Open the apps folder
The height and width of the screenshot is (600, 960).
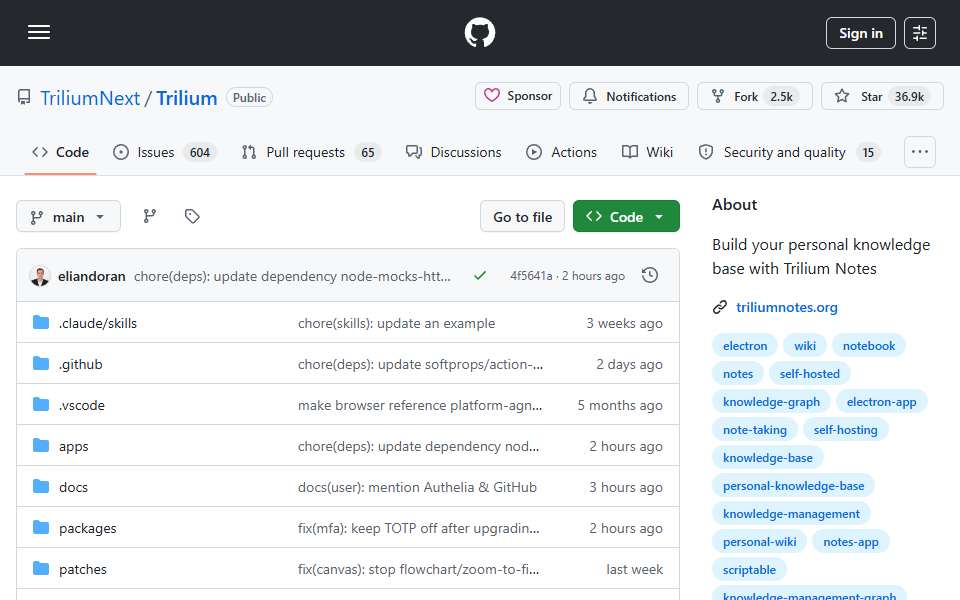tap(73, 446)
